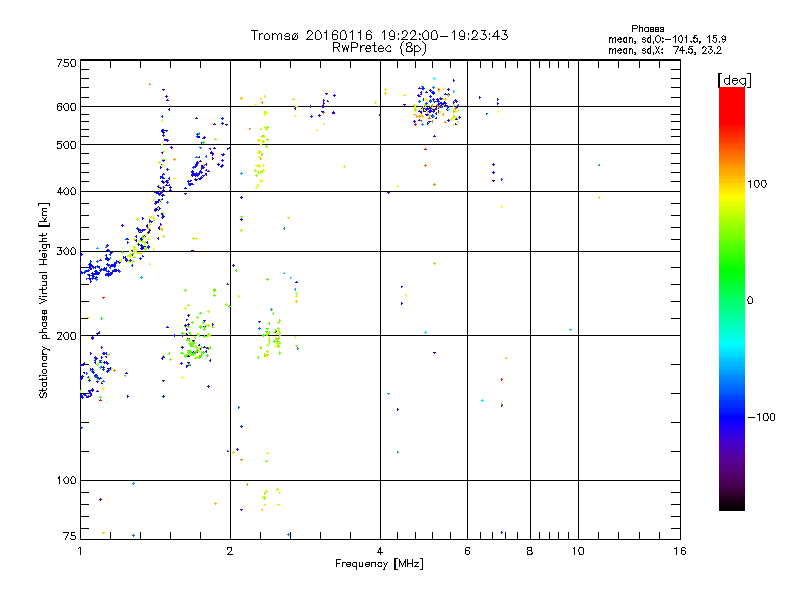Click the 'Frequency [MHz]' x-axis title
The height and width of the screenshot is (600, 800).
pos(379,564)
